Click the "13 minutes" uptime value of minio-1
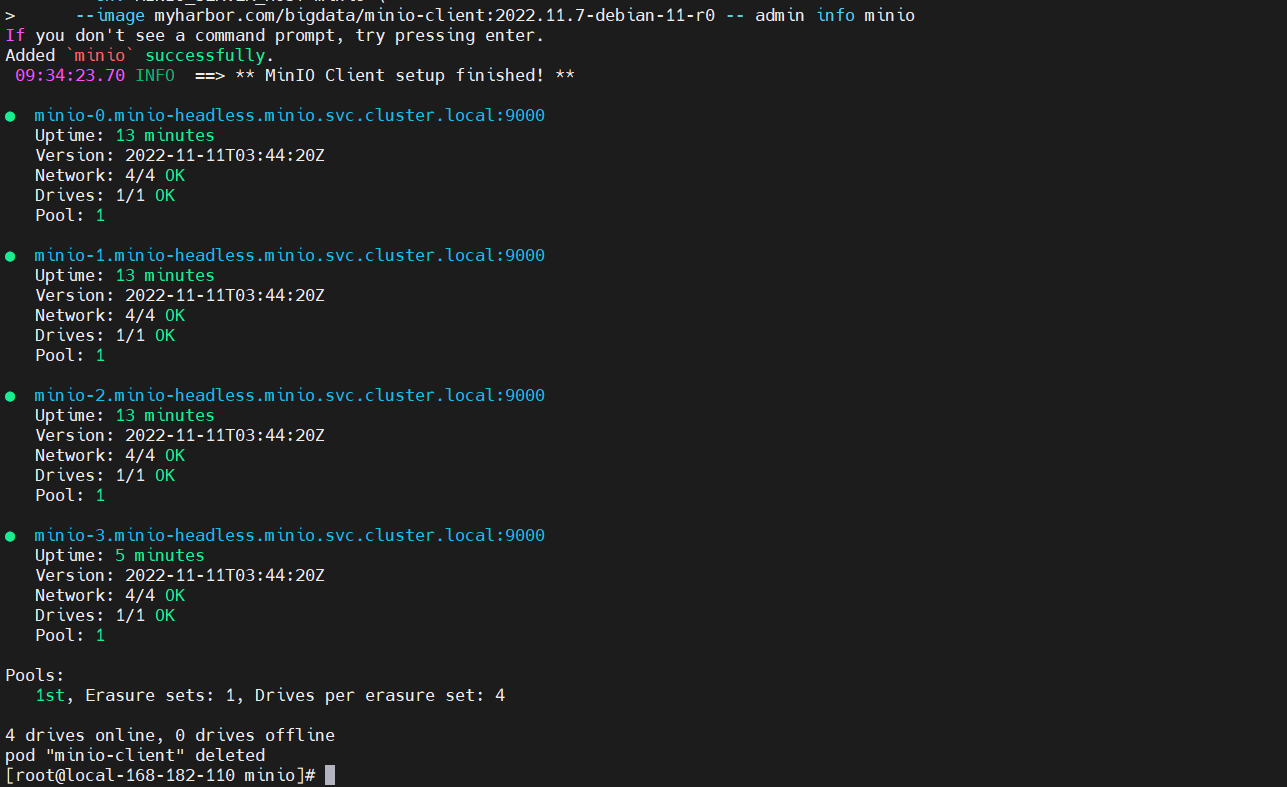The image size is (1287, 787). pyautogui.click(x=165, y=276)
